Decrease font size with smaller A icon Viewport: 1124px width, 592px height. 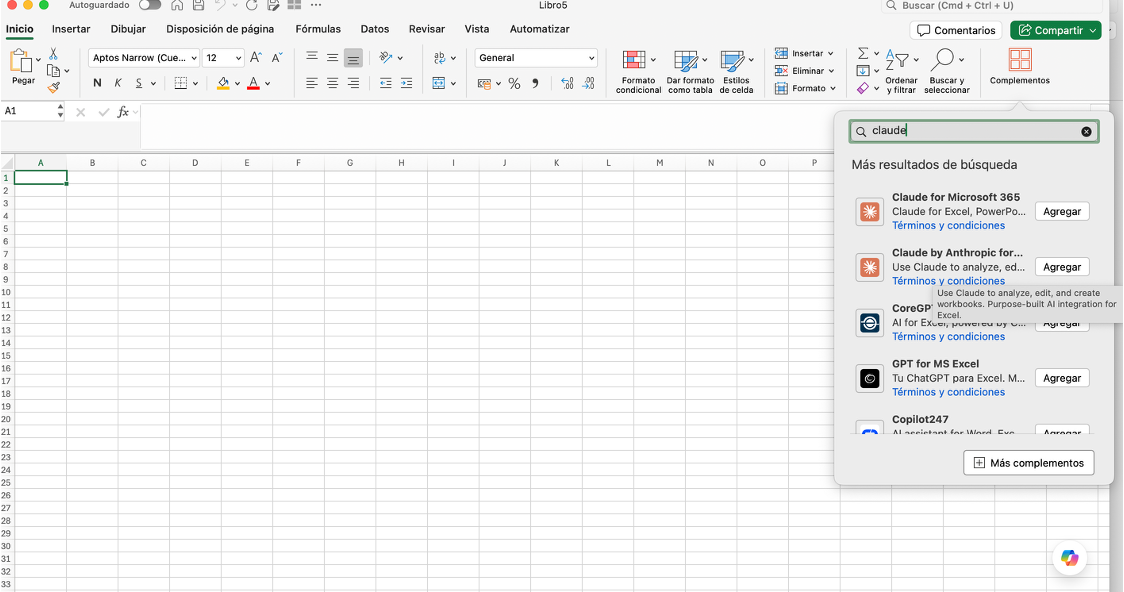point(277,57)
